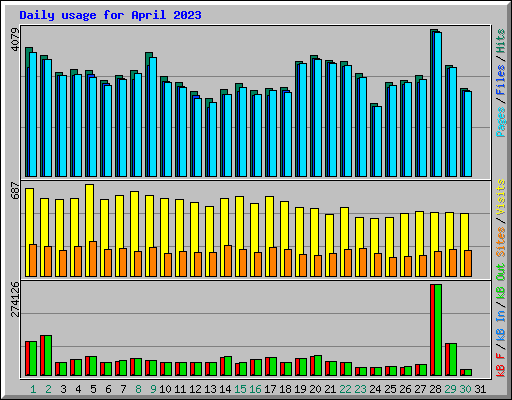Click the 687 visits axis value
512x400 pixels.
pos(16,190)
